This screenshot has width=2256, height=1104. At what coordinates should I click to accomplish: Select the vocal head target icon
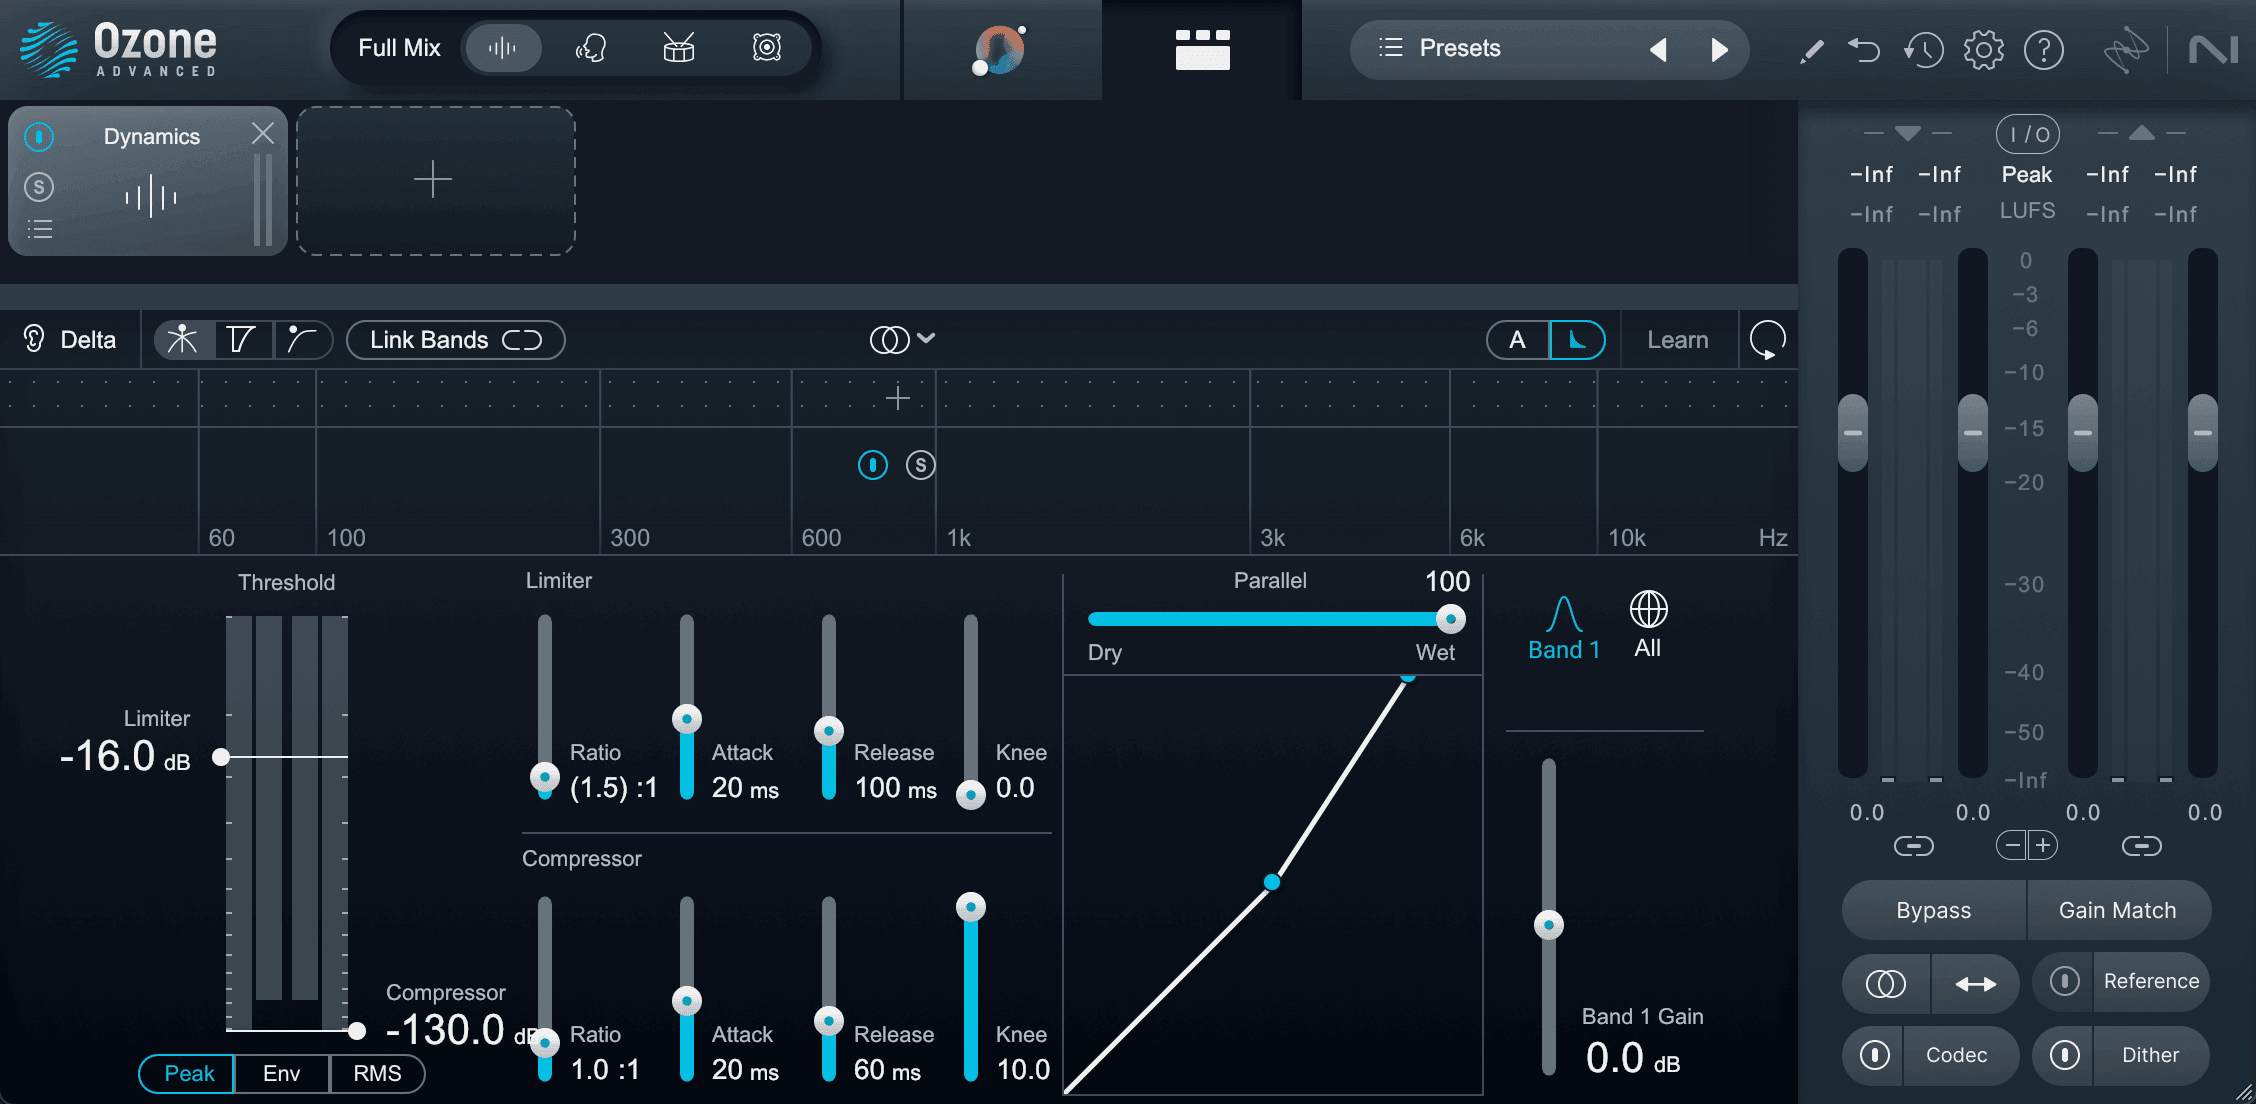(591, 48)
